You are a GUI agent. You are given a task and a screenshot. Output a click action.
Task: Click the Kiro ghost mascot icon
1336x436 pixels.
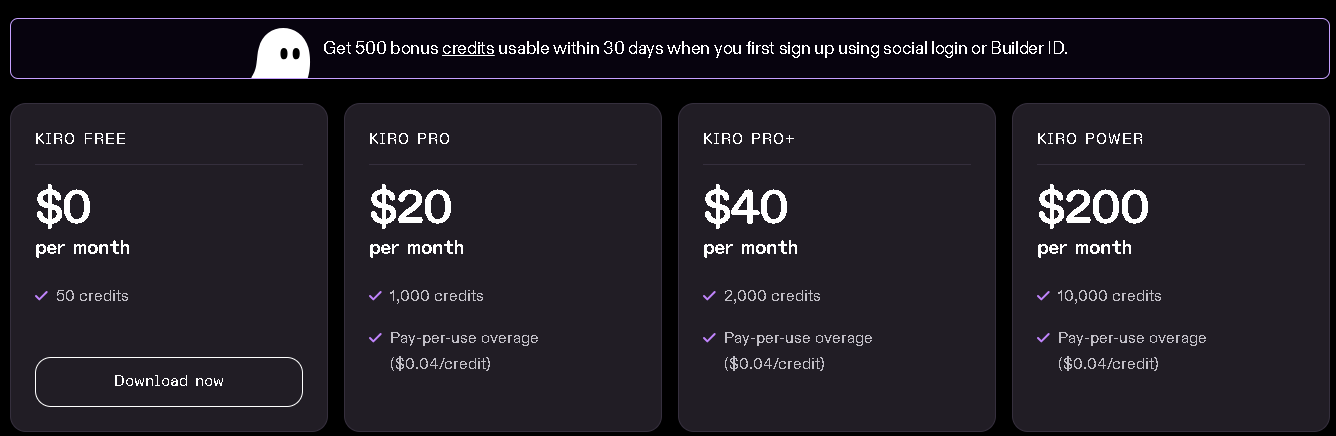pos(281,53)
